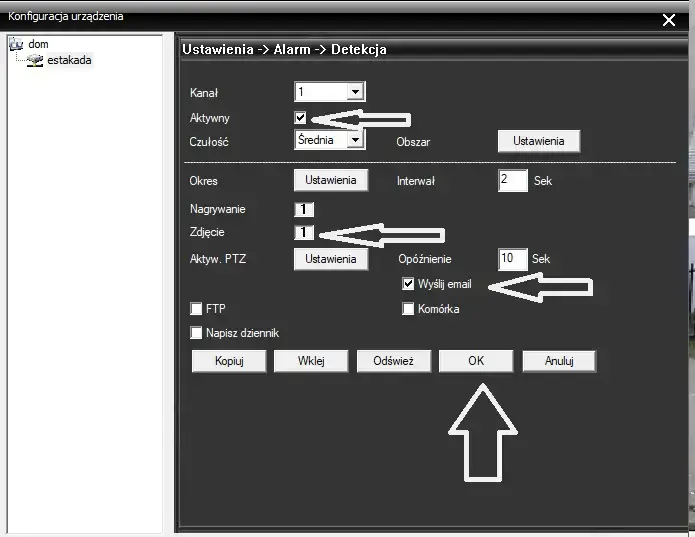Click the Anuluj button
Viewport: 695px width, 537px height.
tap(559, 361)
